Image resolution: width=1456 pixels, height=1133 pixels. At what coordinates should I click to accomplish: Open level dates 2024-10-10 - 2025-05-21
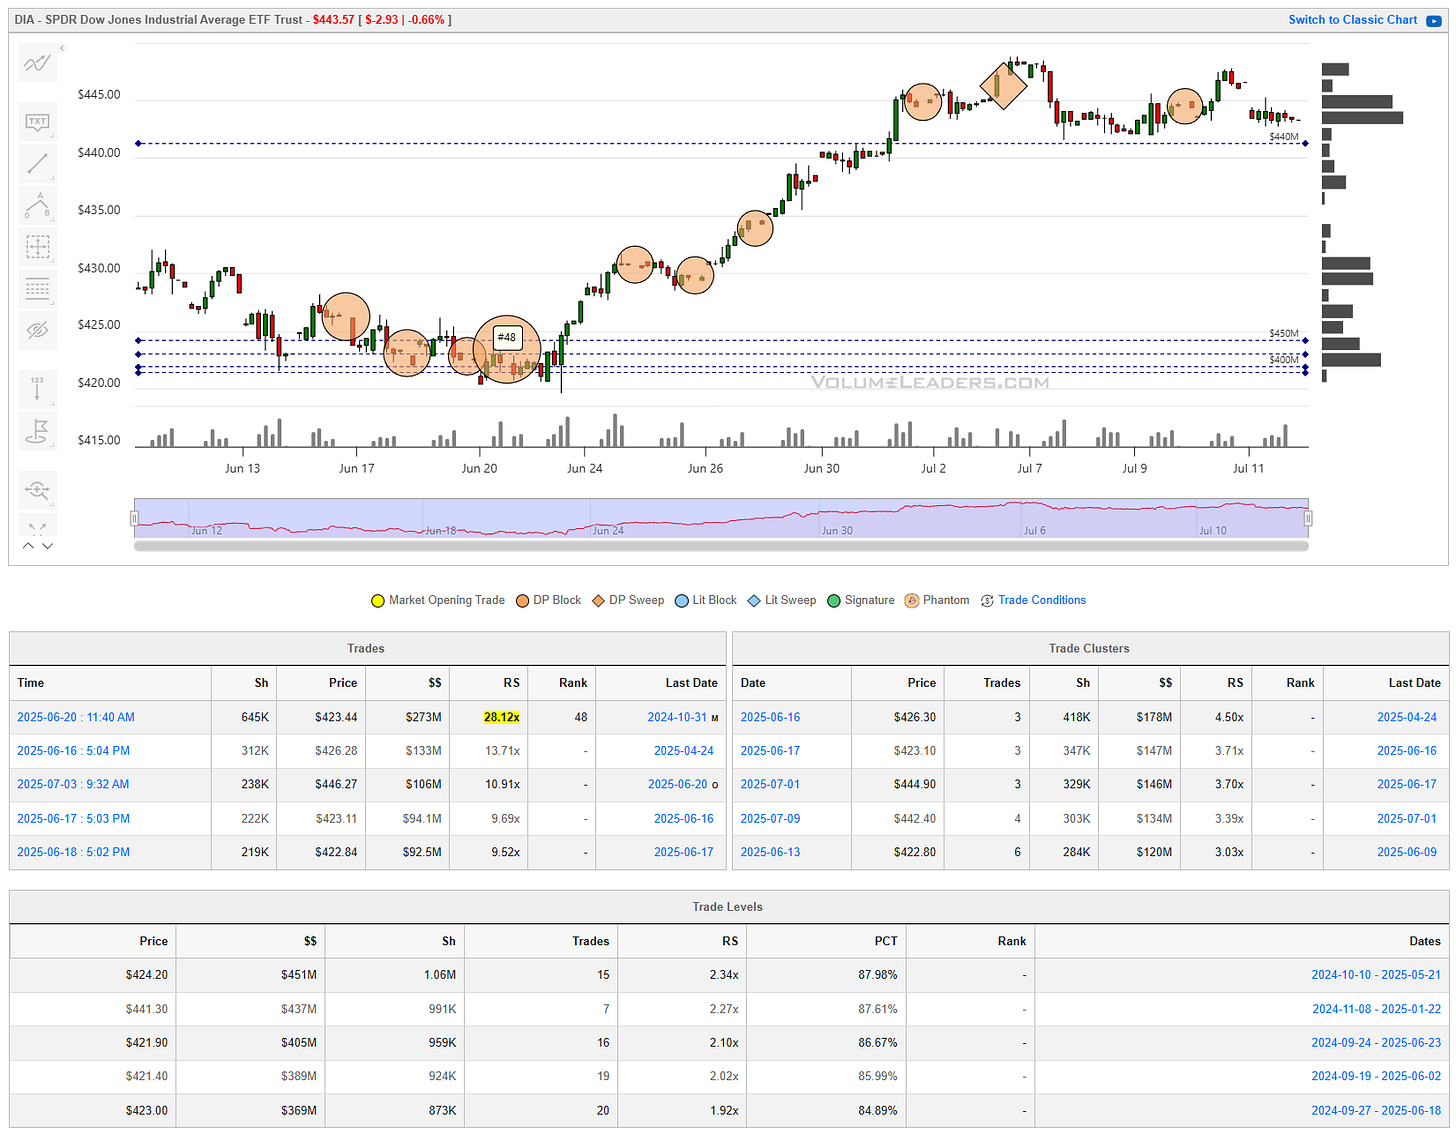1376,975
